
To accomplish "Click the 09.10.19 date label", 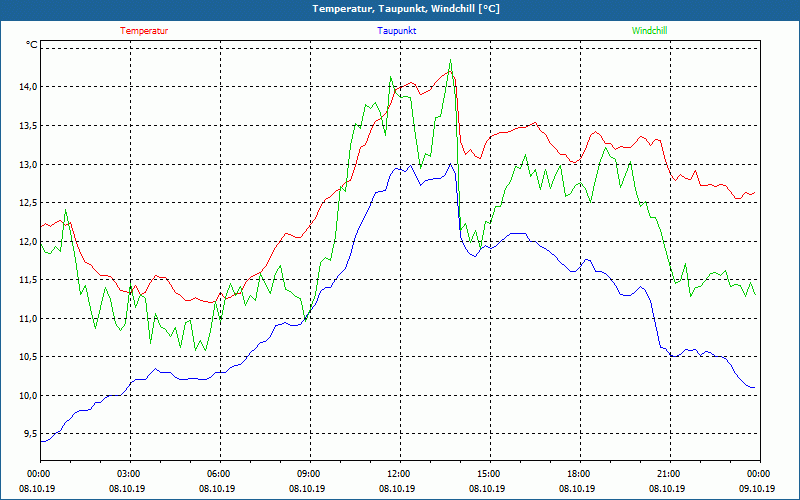I will click(757, 488).
